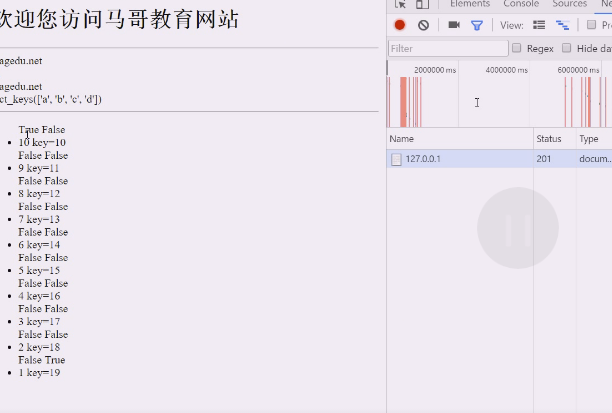This screenshot has width=612, height=413.
Task: Tick the Hide data URLs checkbox
Action: click(x=566, y=48)
